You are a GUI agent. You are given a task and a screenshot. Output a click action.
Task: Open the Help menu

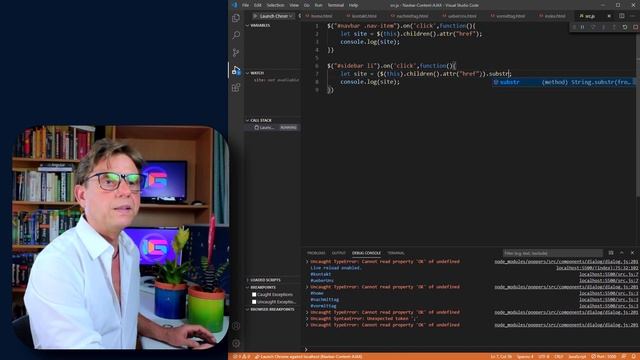pyautogui.click(x=353, y=5)
